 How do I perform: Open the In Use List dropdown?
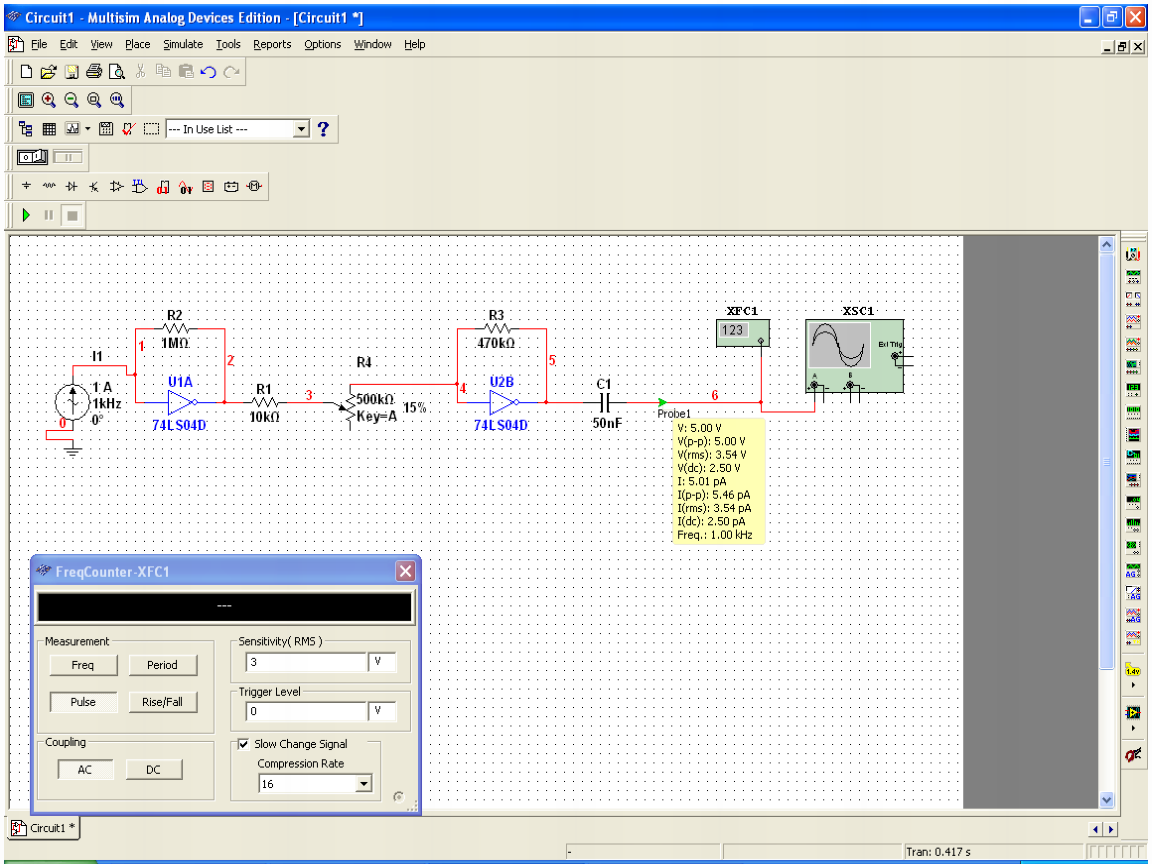[301, 129]
